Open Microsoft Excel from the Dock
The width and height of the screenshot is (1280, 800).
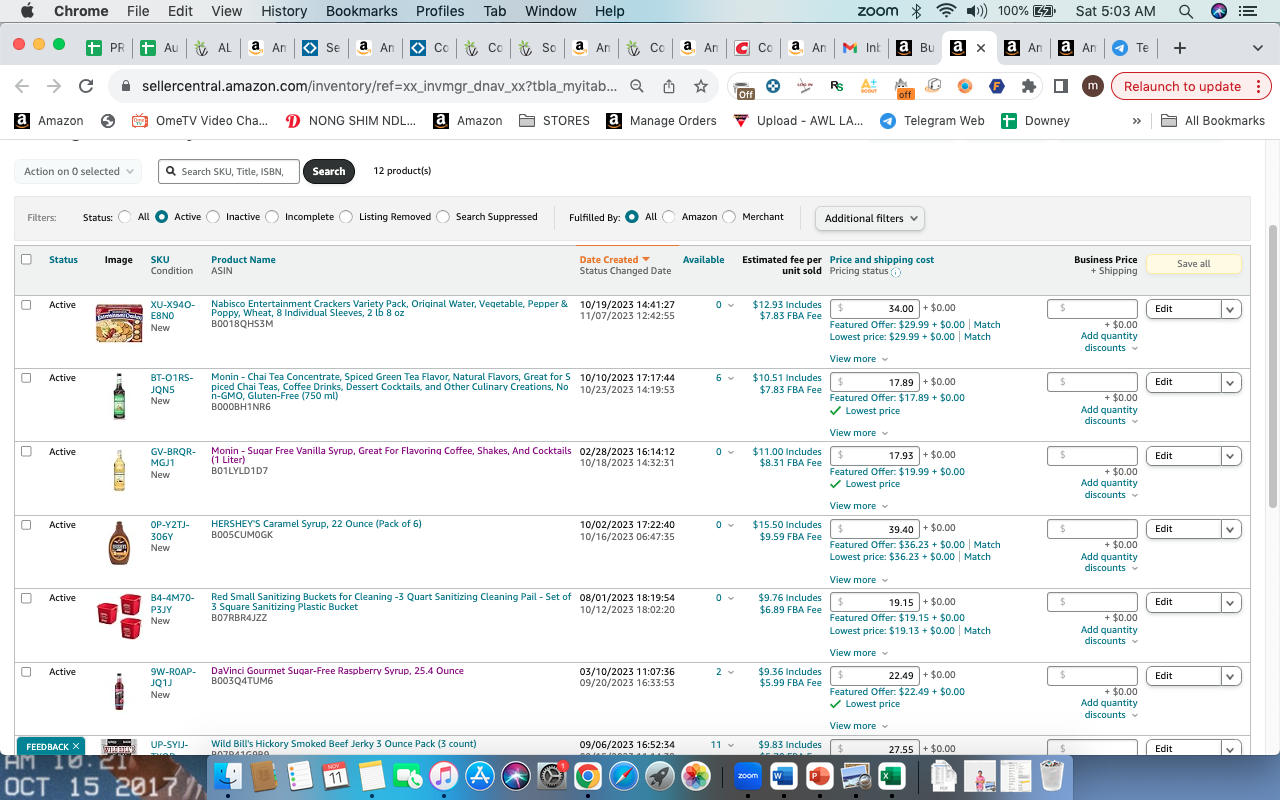(x=891, y=776)
